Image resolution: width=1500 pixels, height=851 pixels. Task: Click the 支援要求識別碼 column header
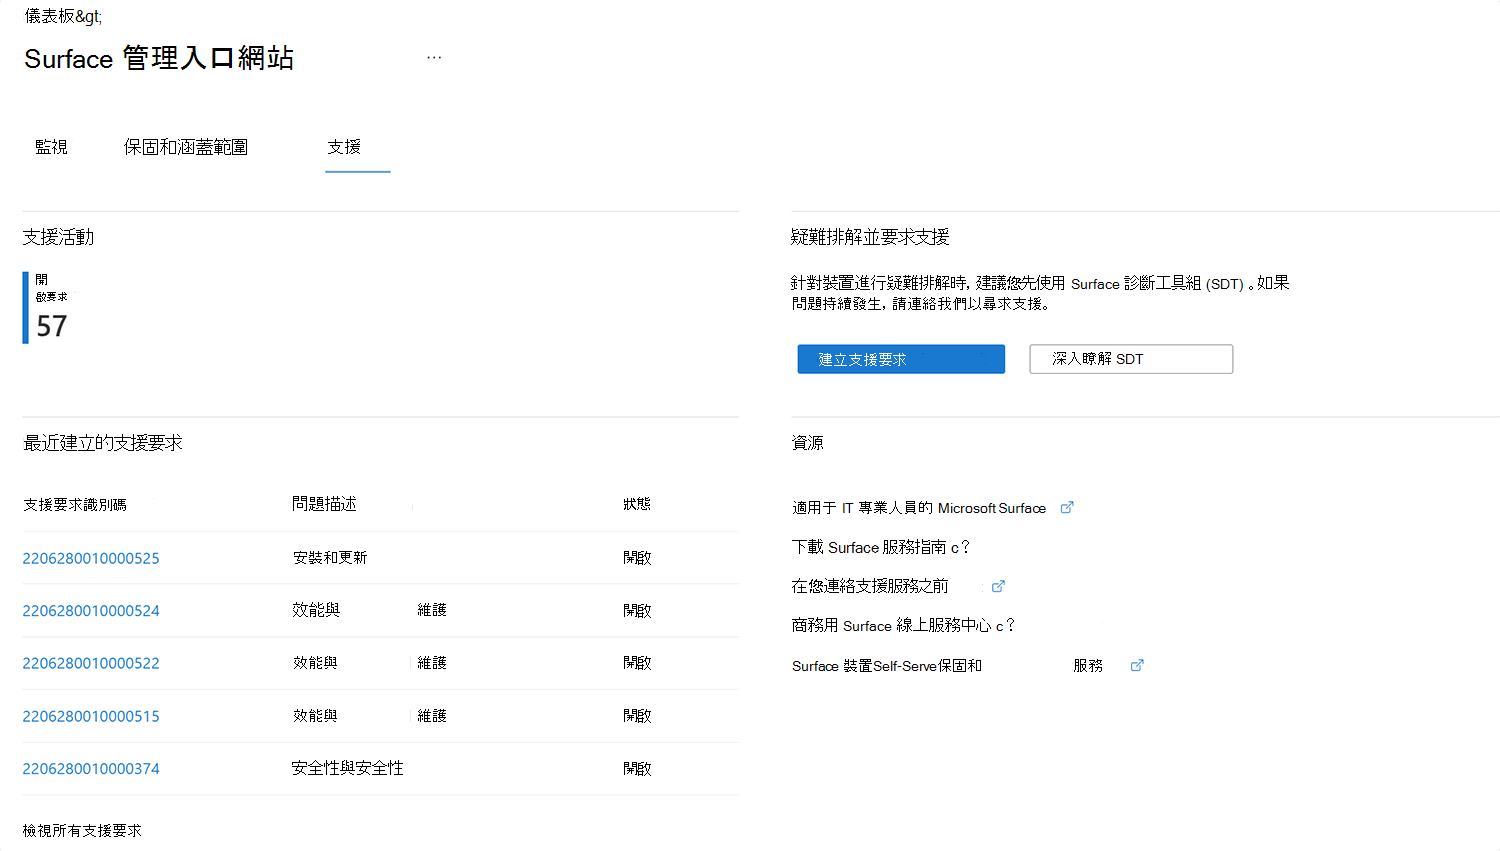tap(75, 504)
